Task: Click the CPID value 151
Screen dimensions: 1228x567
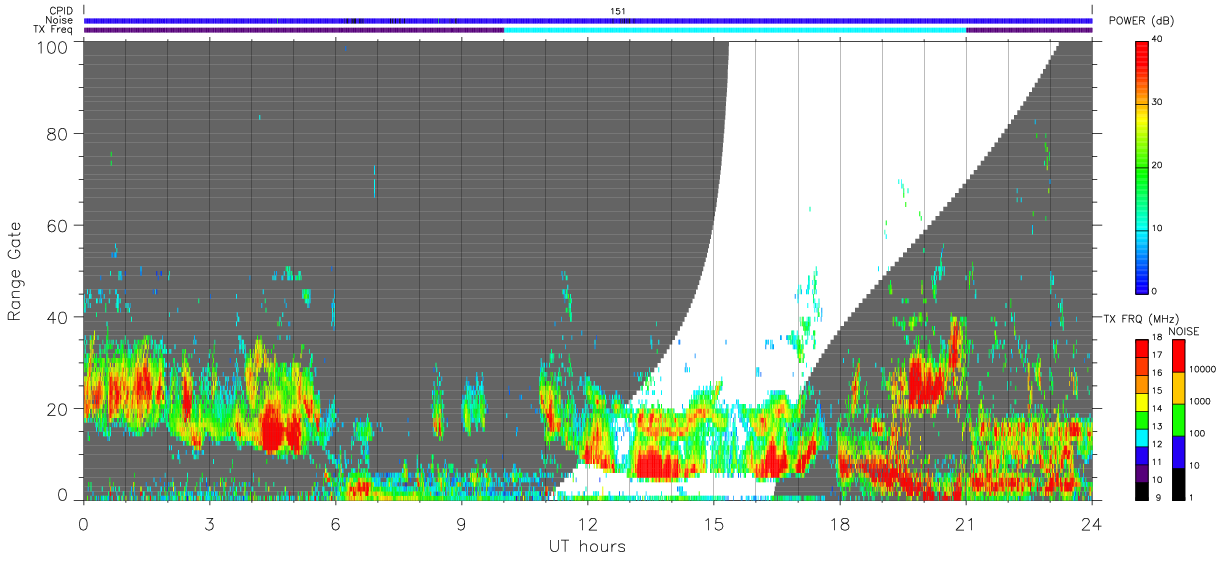Action: coord(619,11)
